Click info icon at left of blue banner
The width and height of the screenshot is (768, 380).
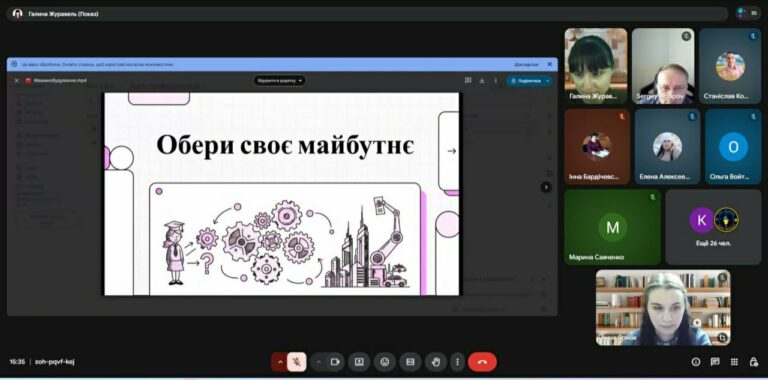click(14, 64)
